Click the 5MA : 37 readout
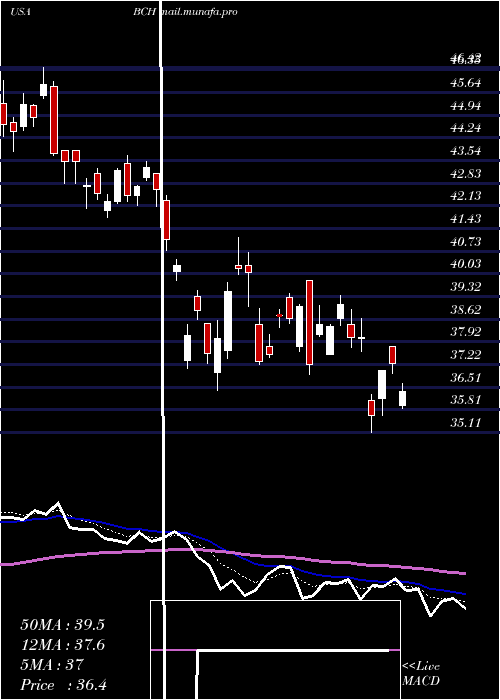The image size is (500, 700). click(x=52, y=665)
